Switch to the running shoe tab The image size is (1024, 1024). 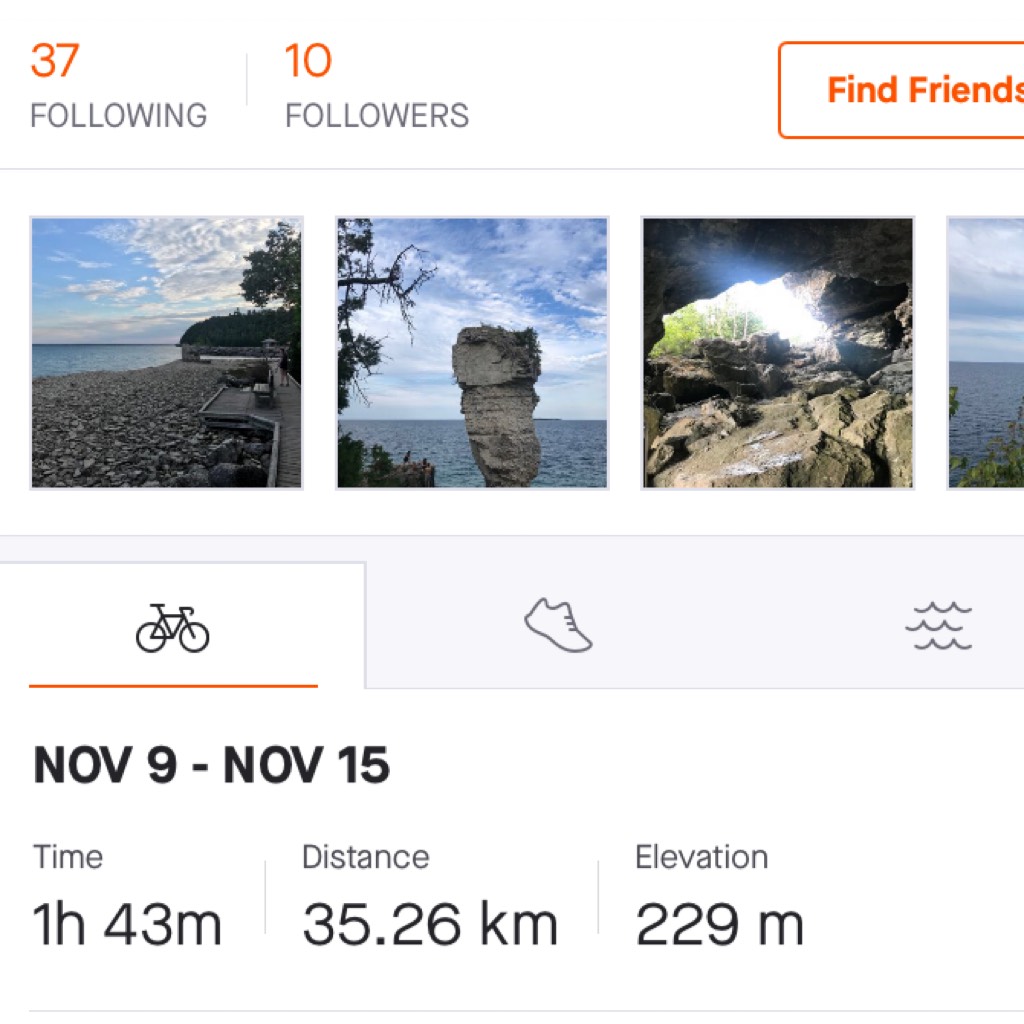(558, 626)
